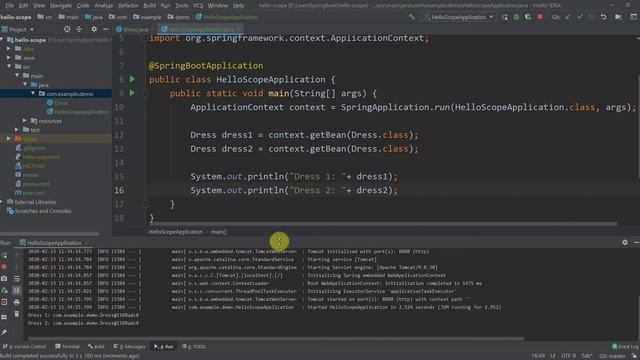This screenshot has height=360, width=640.
Task: Open the Navigate menu
Action: [x=60, y=5]
